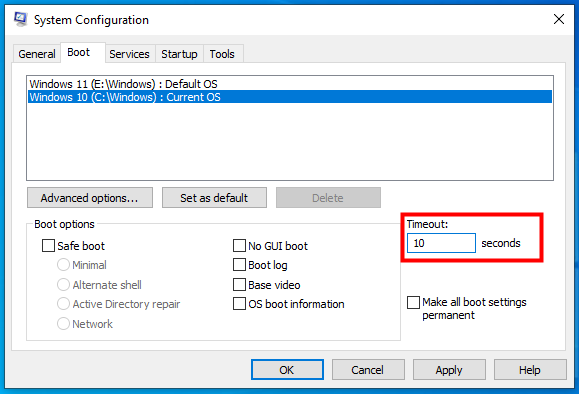Click Set as default button
The image size is (579, 394).
pos(214,198)
